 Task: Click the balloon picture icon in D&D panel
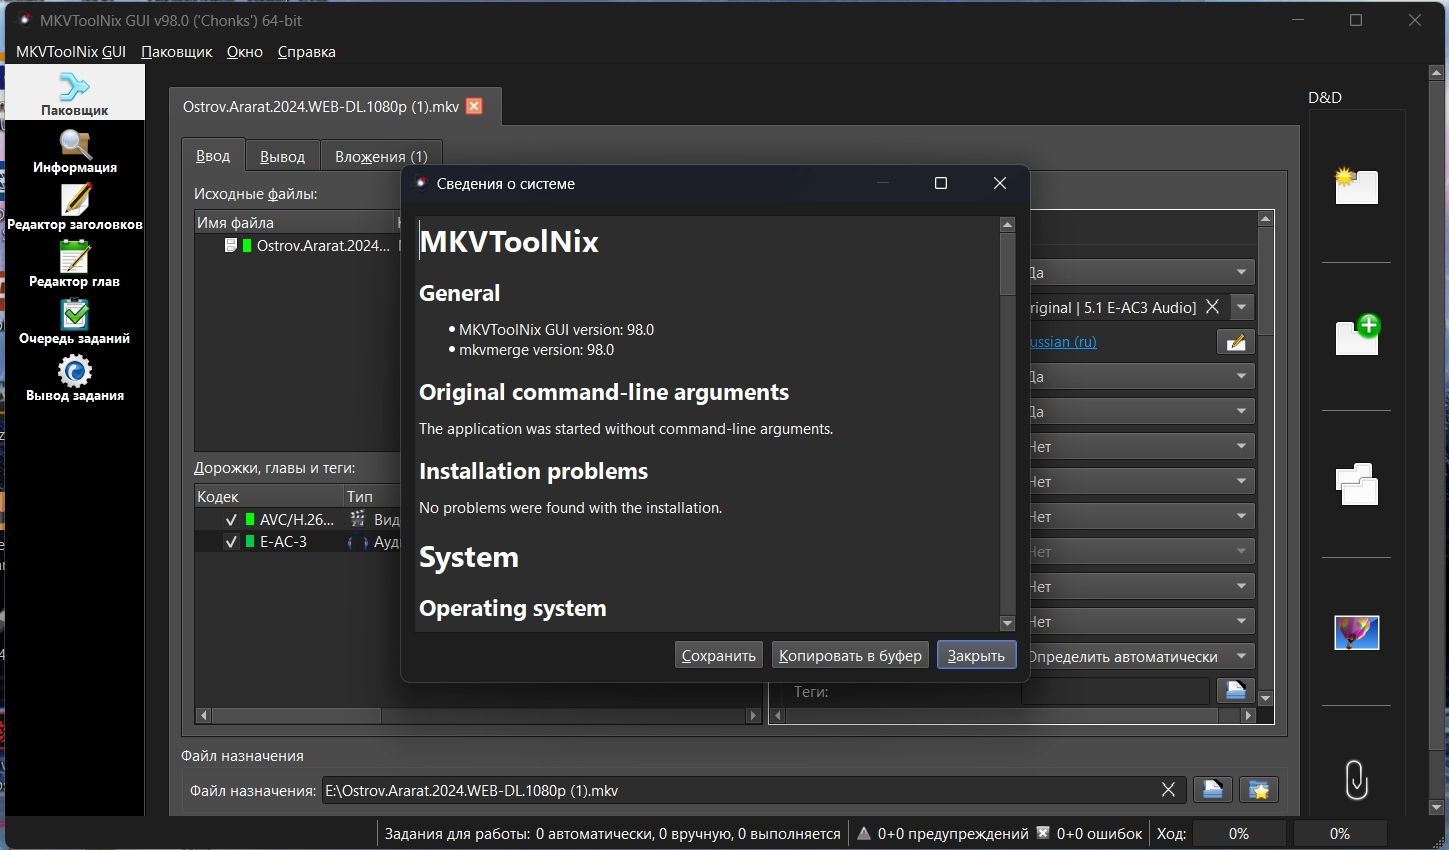[x=1357, y=632]
